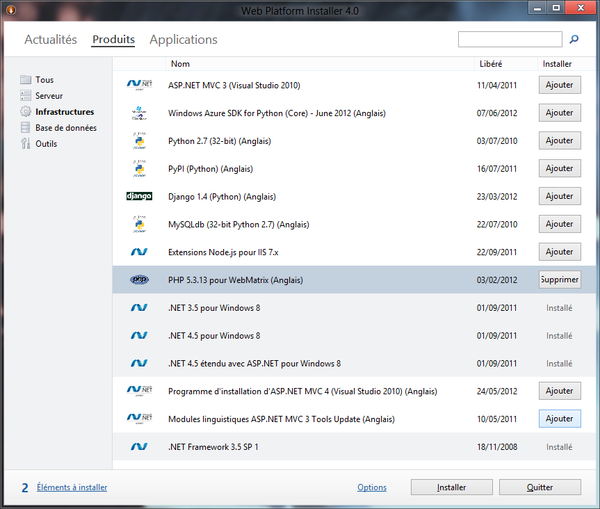Add Python 2.7 (32-bit) with Ajouter
Image resolution: width=600 pixels, height=509 pixels.
(560, 140)
